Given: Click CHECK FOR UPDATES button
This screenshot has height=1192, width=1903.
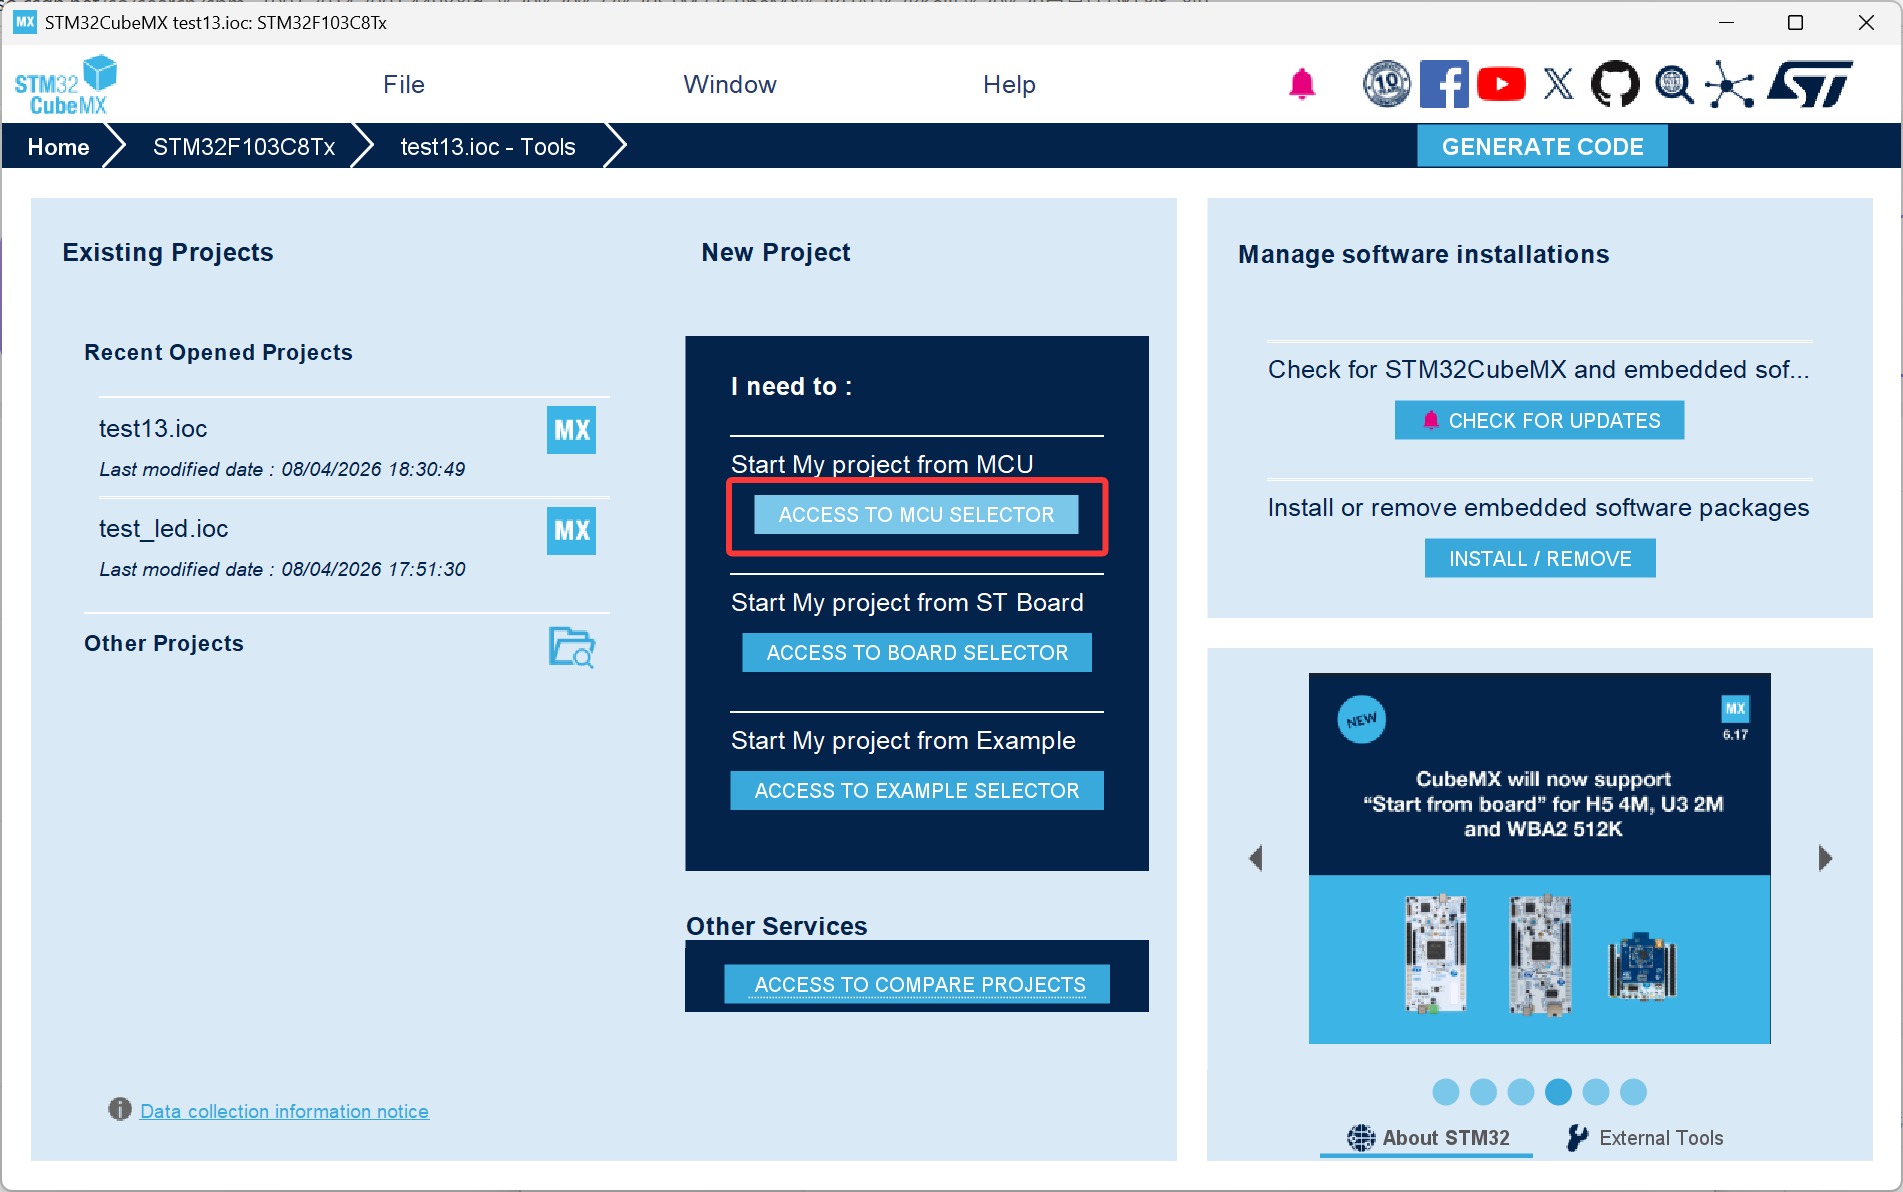Looking at the screenshot, I should tap(1539, 421).
